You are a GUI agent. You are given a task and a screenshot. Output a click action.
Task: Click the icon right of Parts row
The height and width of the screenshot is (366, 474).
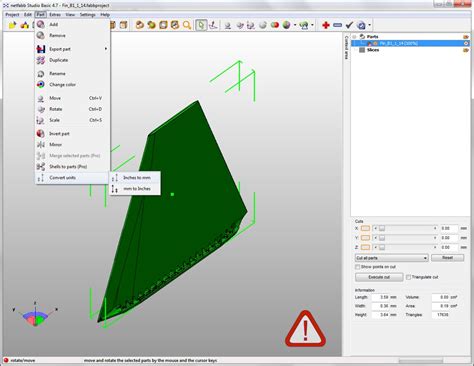(x=466, y=37)
